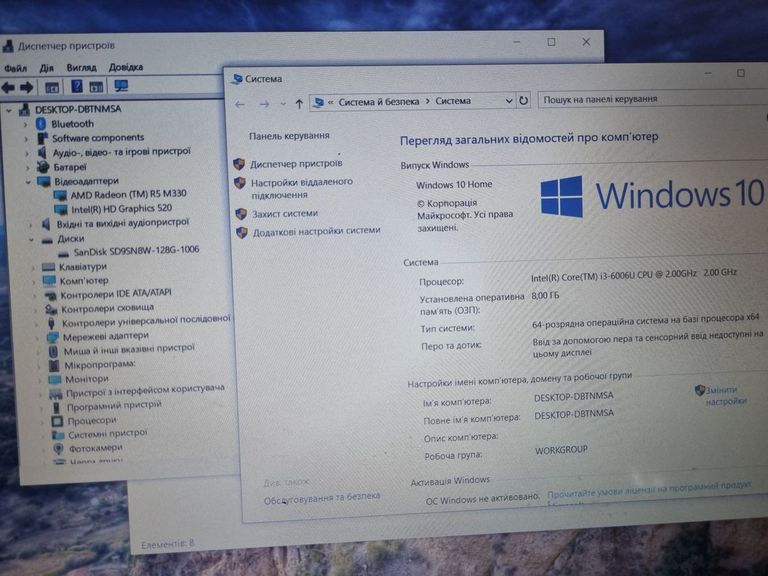Open the Вигляд menu

point(81,68)
